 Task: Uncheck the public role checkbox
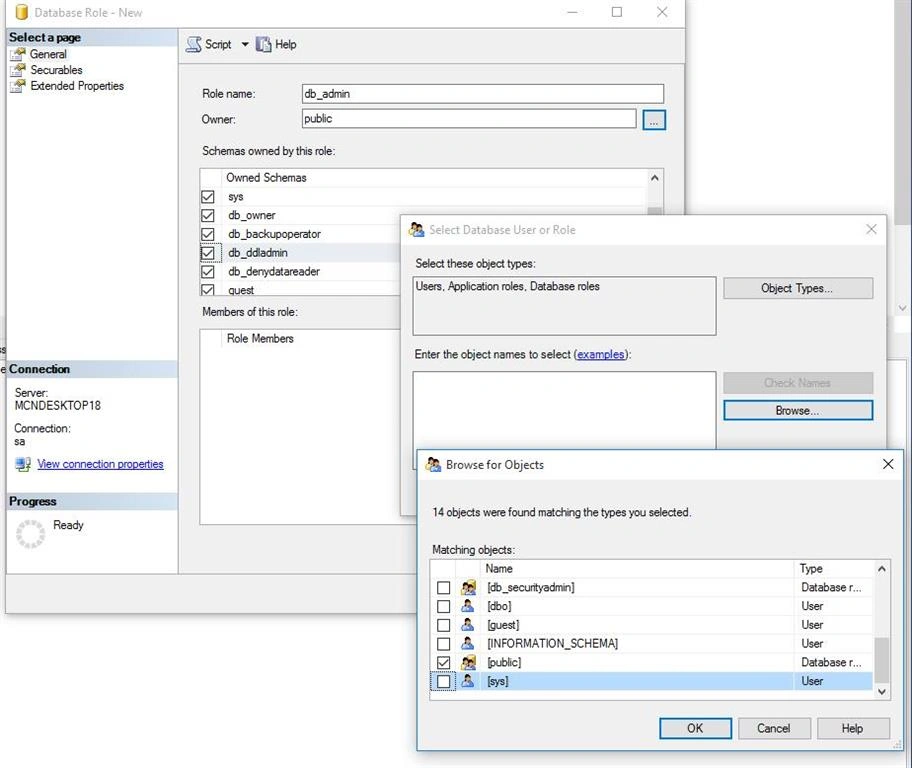point(443,662)
